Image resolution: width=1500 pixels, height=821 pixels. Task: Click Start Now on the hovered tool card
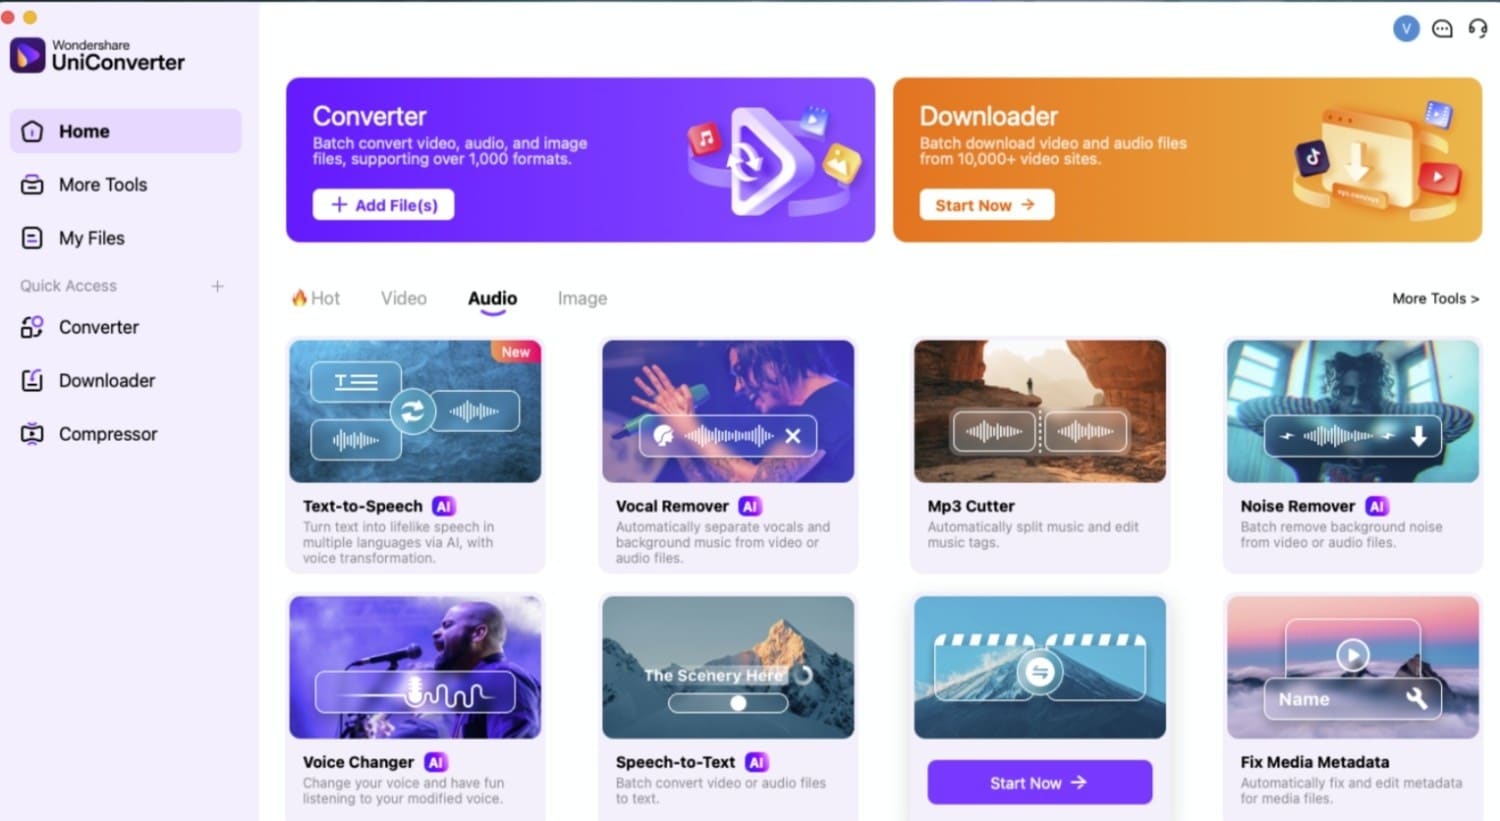1039,782
